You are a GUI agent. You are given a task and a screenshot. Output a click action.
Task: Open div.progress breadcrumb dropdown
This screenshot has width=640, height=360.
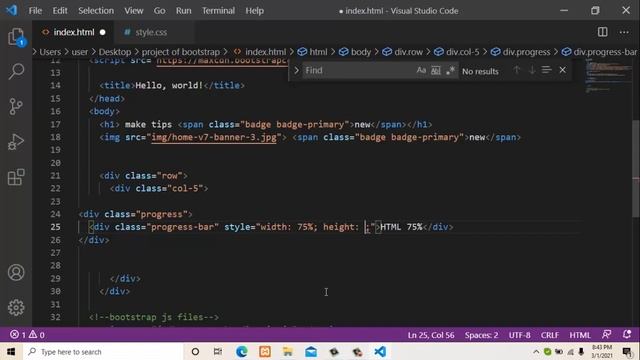click(526, 52)
